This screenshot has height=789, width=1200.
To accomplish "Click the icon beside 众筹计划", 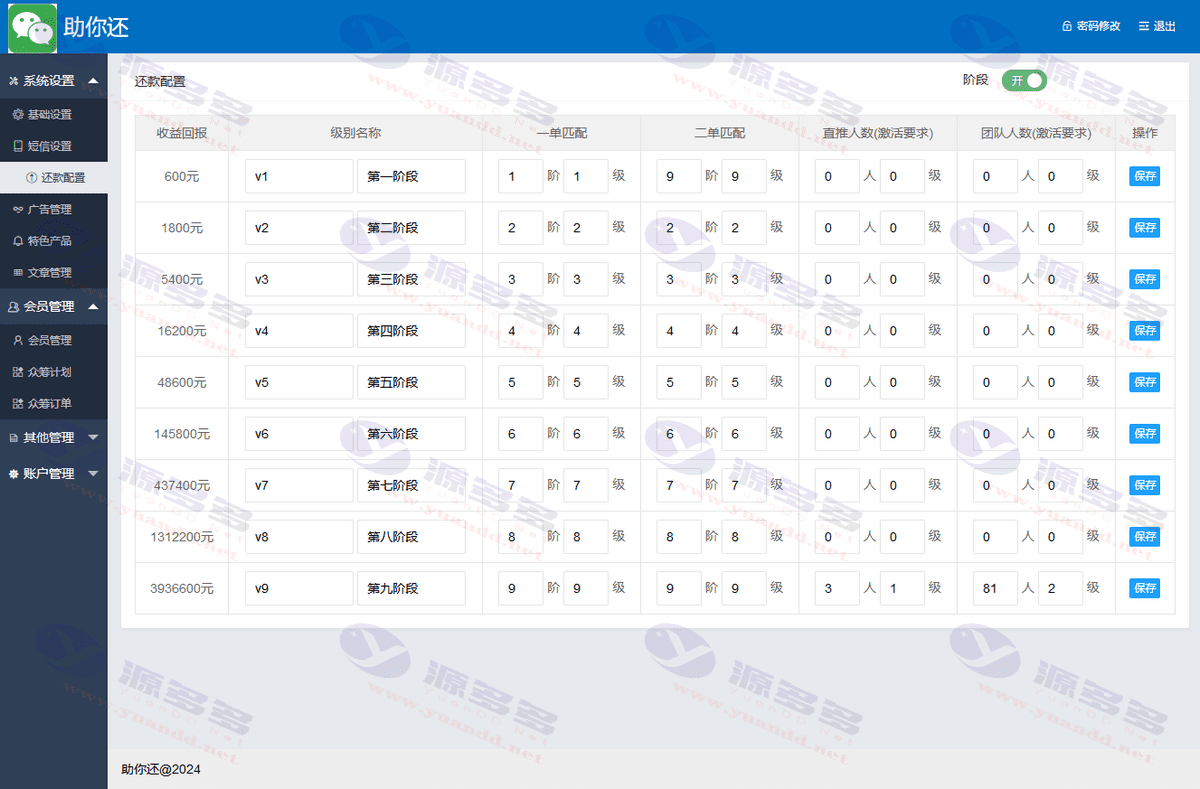I will (18, 372).
